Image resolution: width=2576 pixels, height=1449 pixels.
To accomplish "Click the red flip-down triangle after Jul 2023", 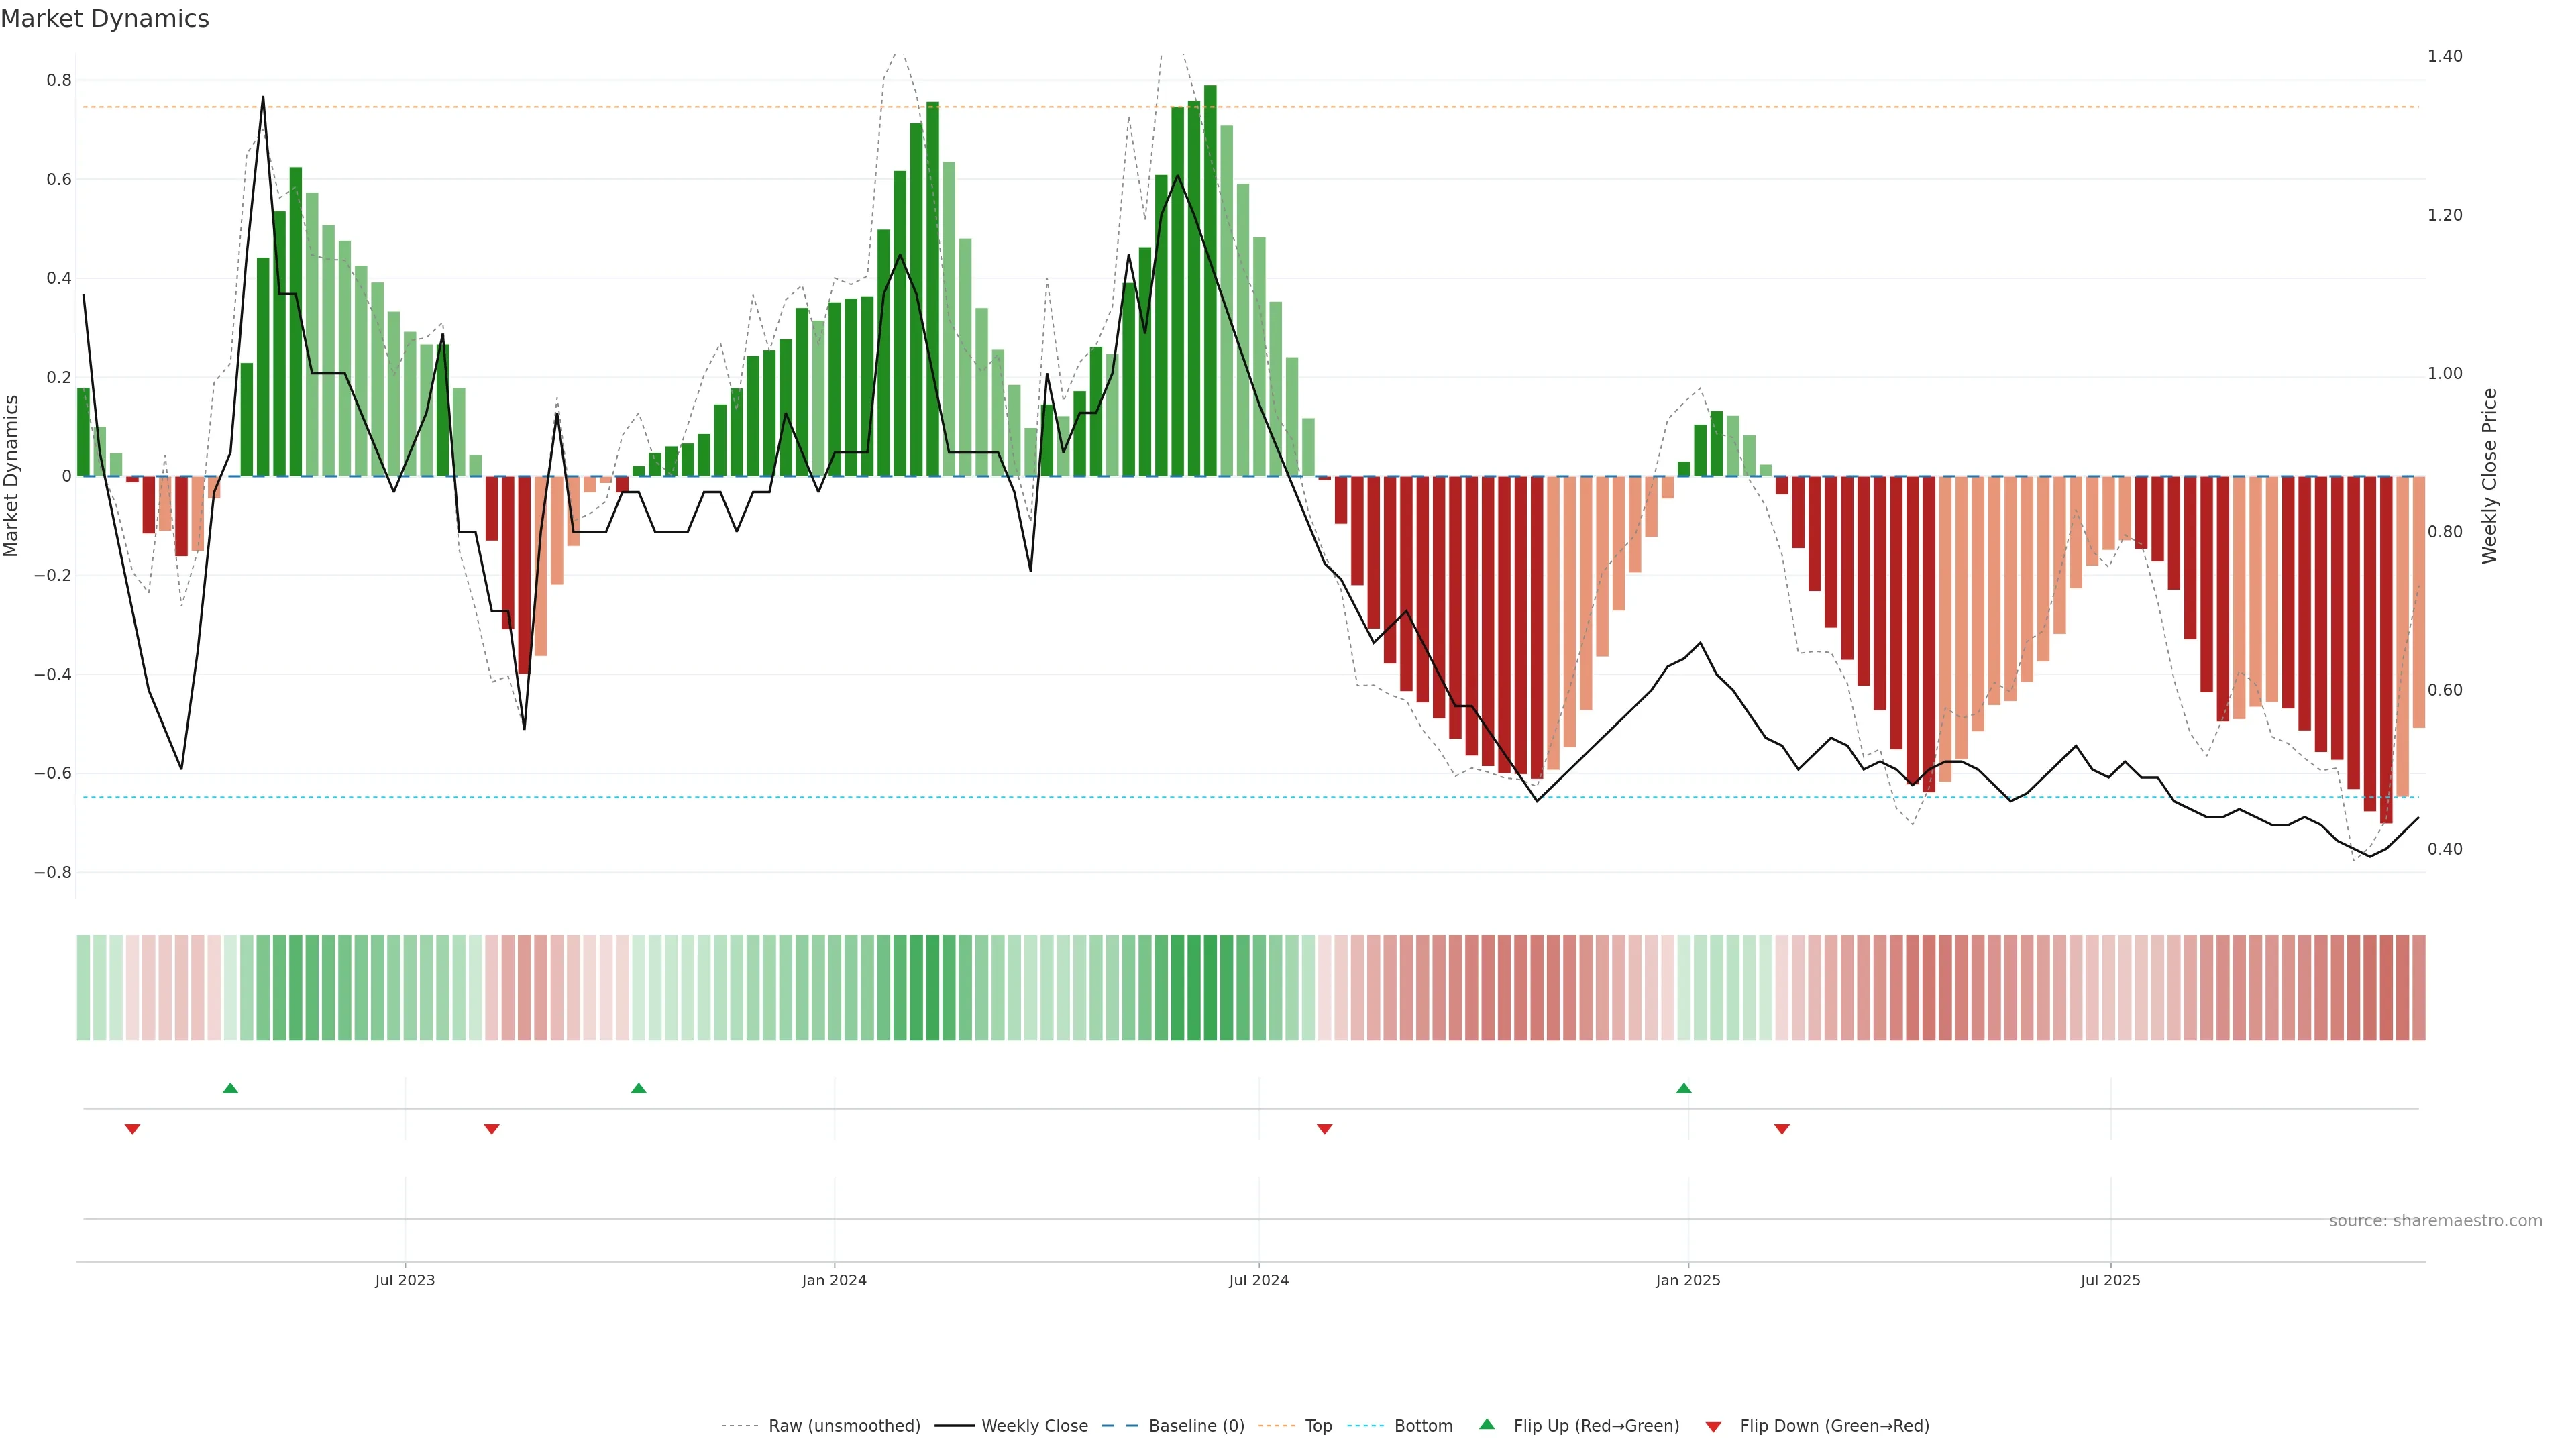I will tap(491, 1129).
